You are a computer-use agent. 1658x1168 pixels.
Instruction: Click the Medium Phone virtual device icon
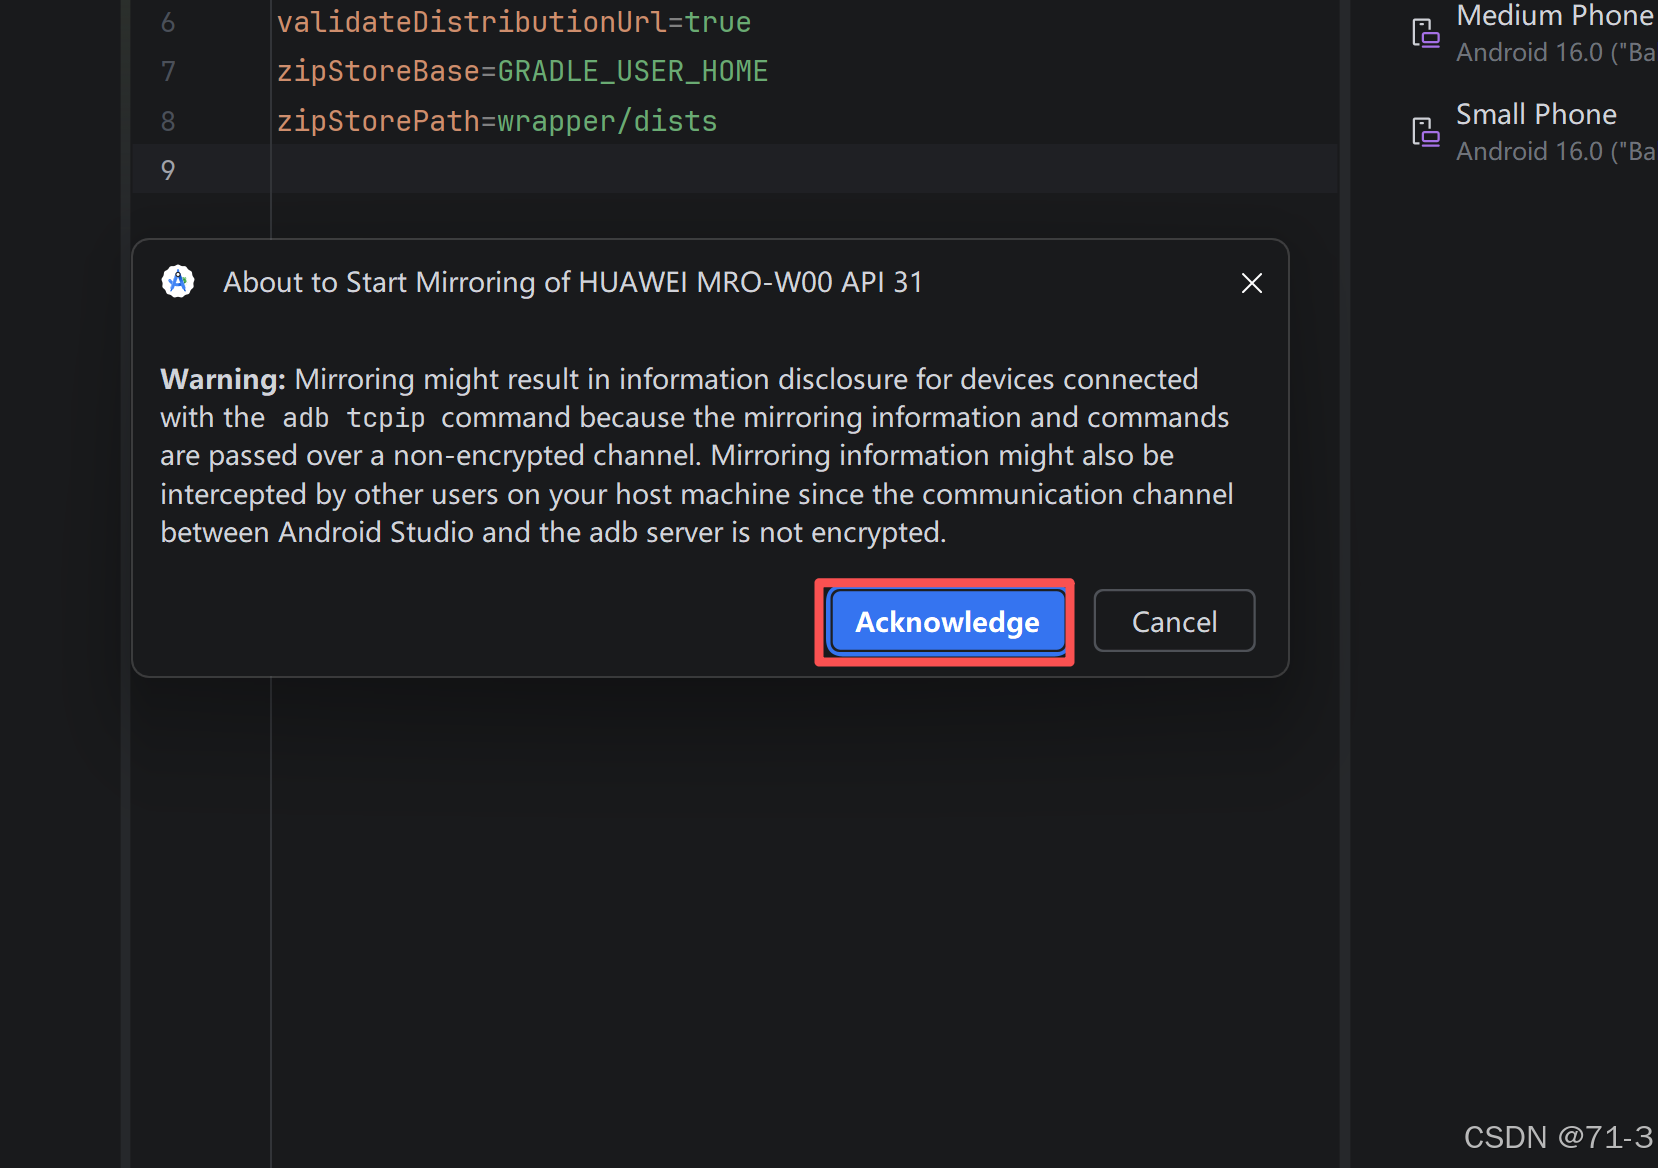pyautogui.click(x=1425, y=33)
